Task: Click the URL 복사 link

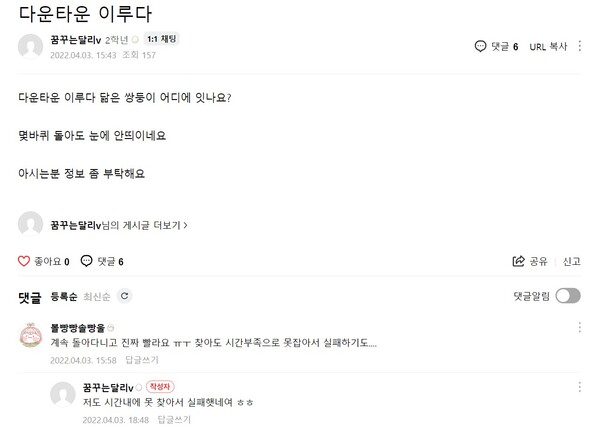Action: pyautogui.click(x=549, y=46)
